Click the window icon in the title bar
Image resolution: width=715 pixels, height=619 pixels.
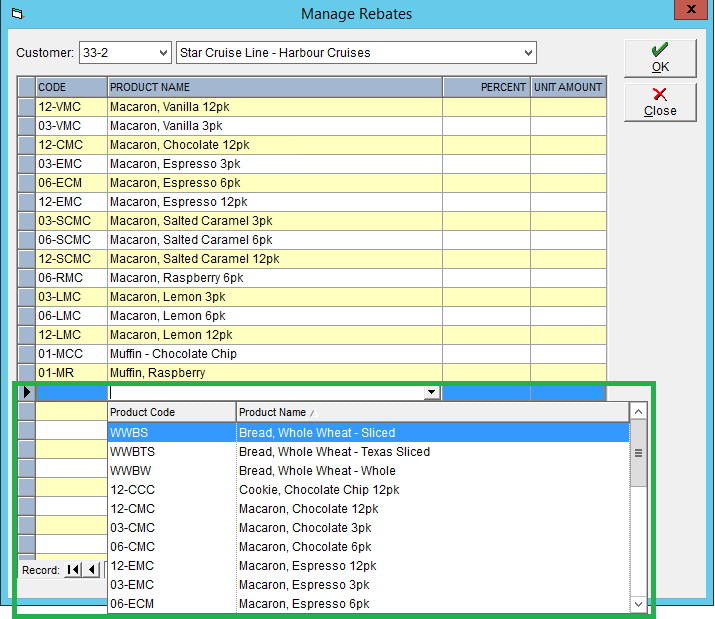(17, 14)
